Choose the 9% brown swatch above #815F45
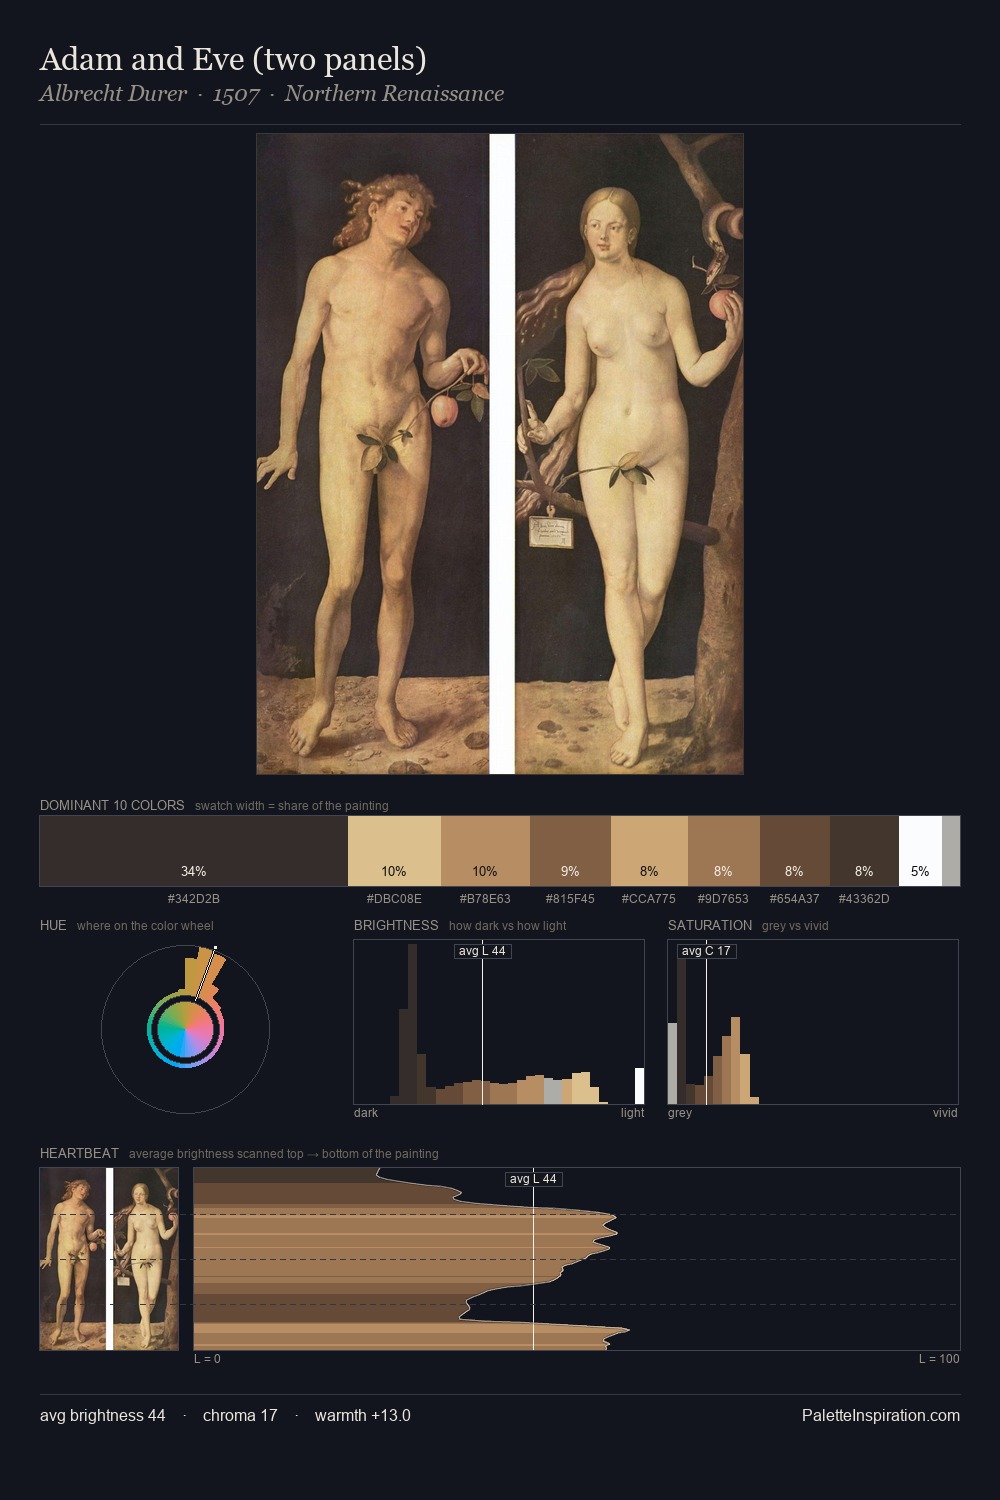Image resolution: width=1000 pixels, height=1500 pixels. click(x=570, y=851)
